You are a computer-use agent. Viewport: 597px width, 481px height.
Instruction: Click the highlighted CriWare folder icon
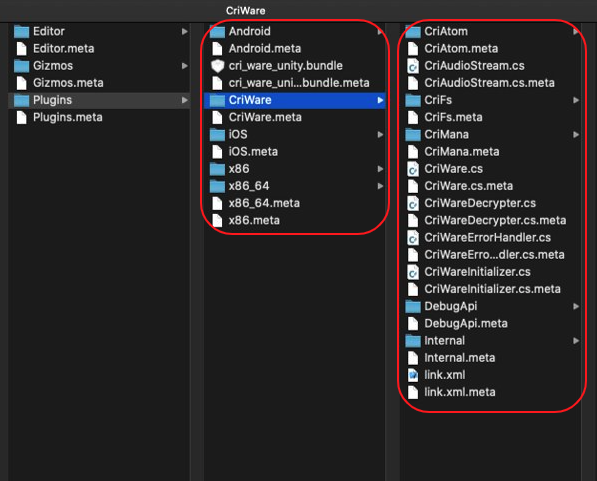click(217, 100)
